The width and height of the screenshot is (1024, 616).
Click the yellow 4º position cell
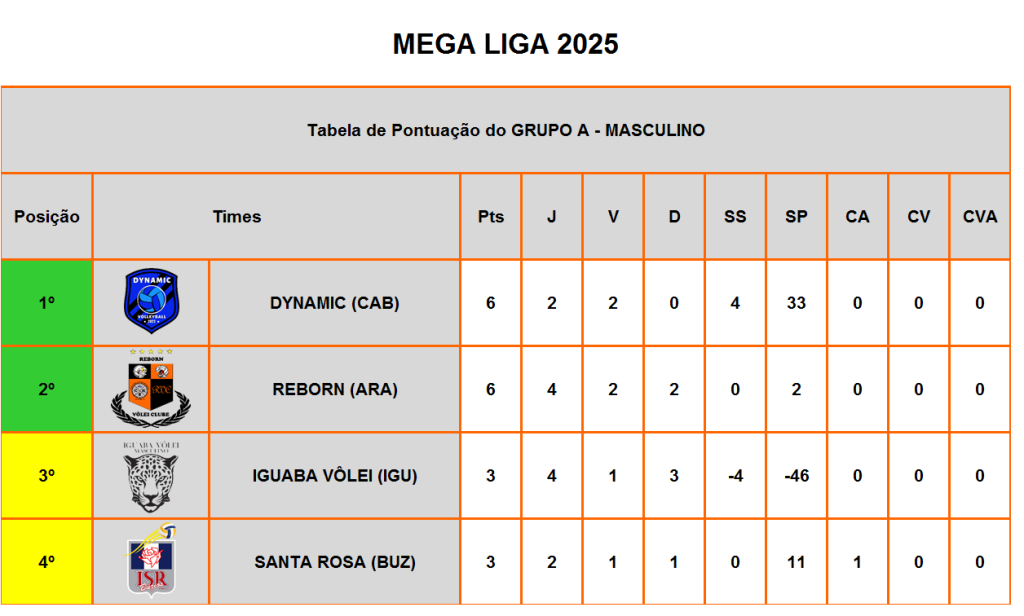46,562
